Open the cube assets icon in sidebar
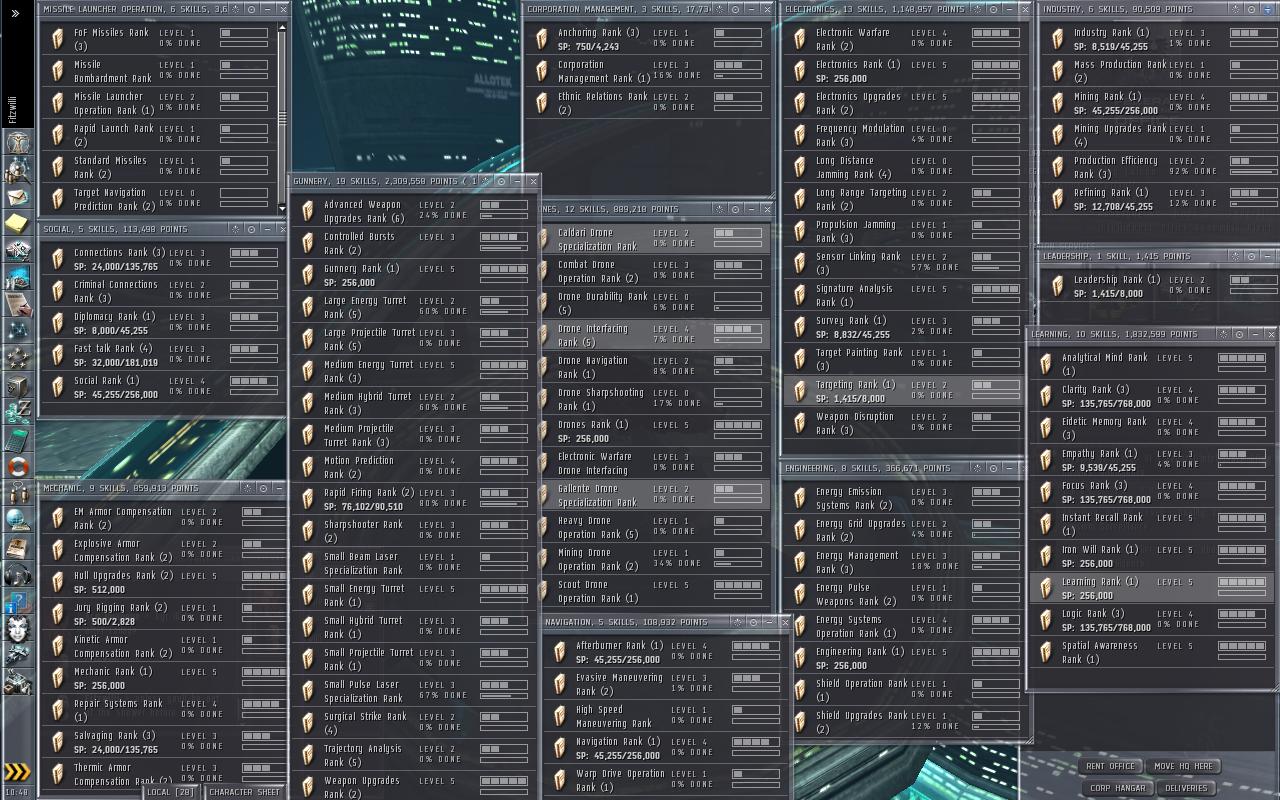1280x800 pixels. 17,384
